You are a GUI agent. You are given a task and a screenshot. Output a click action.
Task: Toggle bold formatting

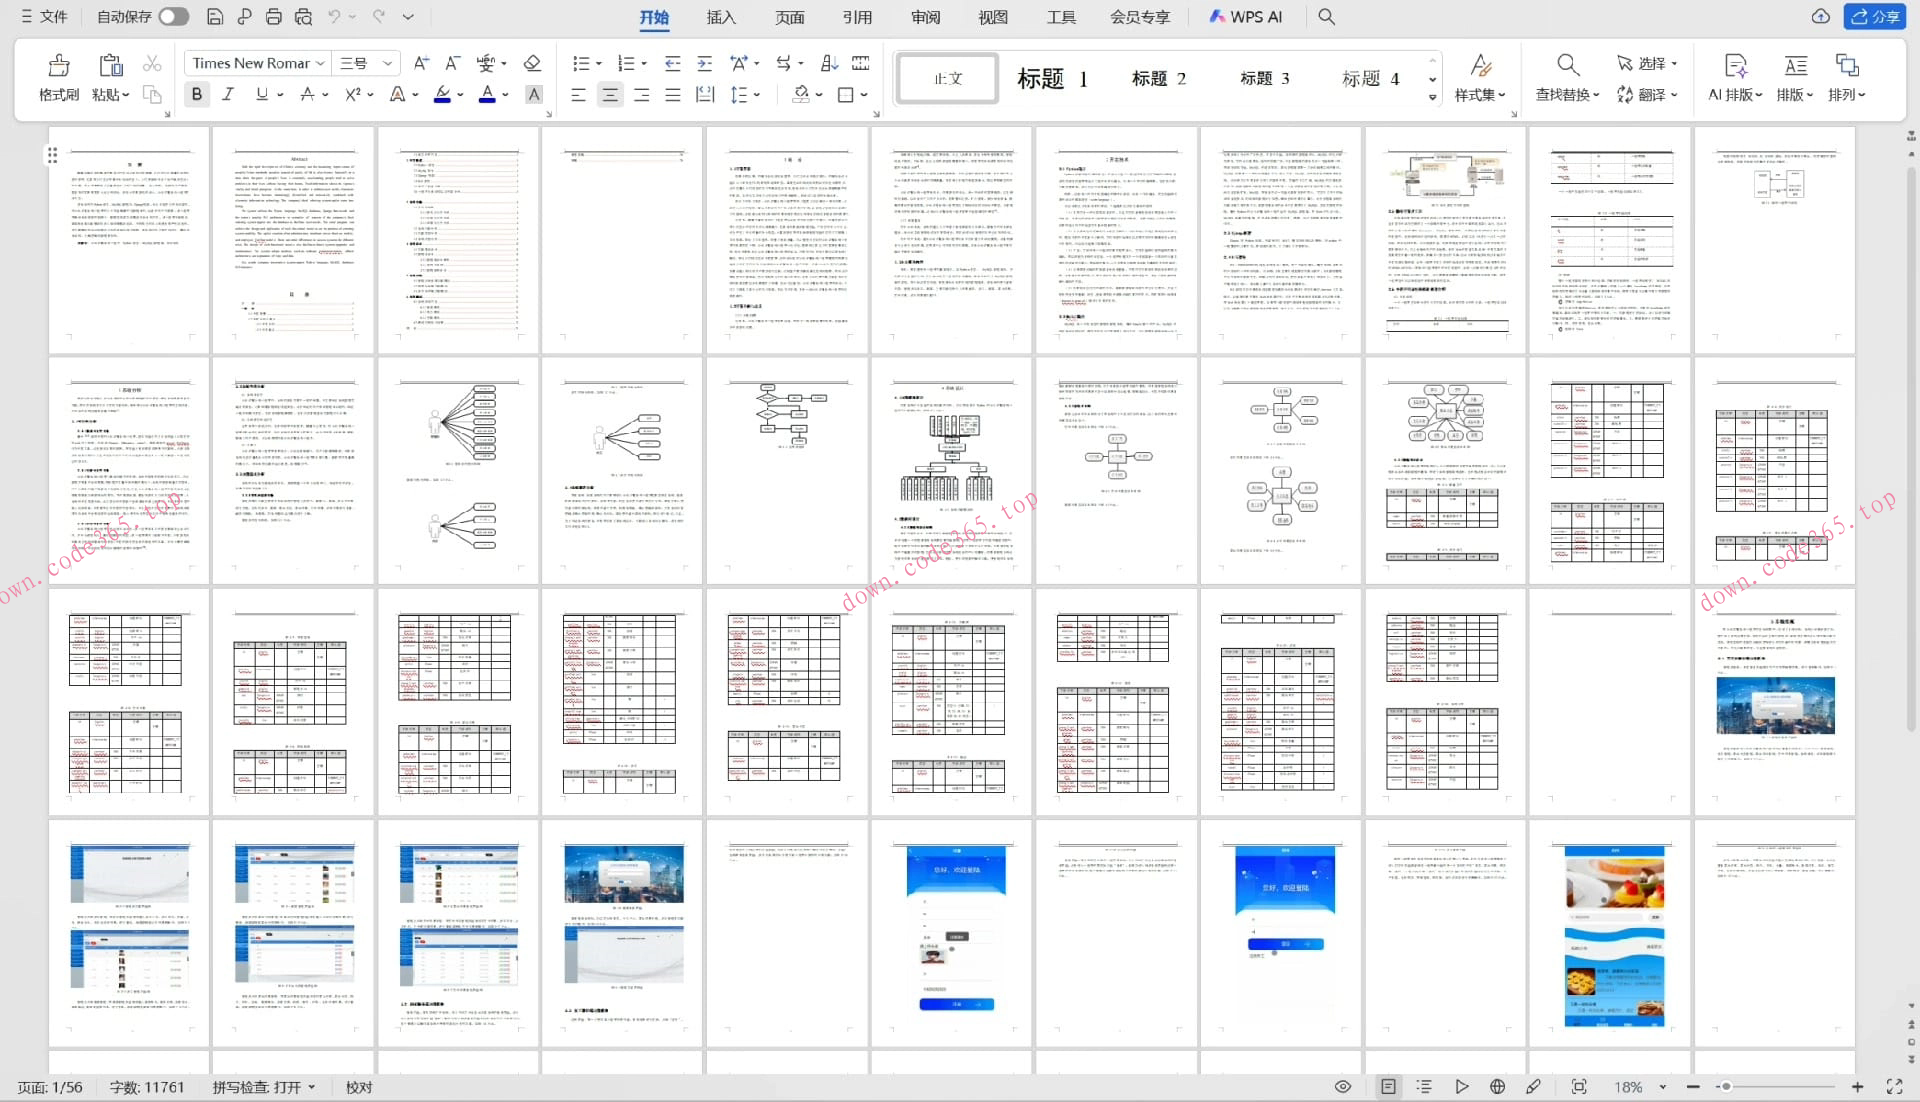coord(197,94)
